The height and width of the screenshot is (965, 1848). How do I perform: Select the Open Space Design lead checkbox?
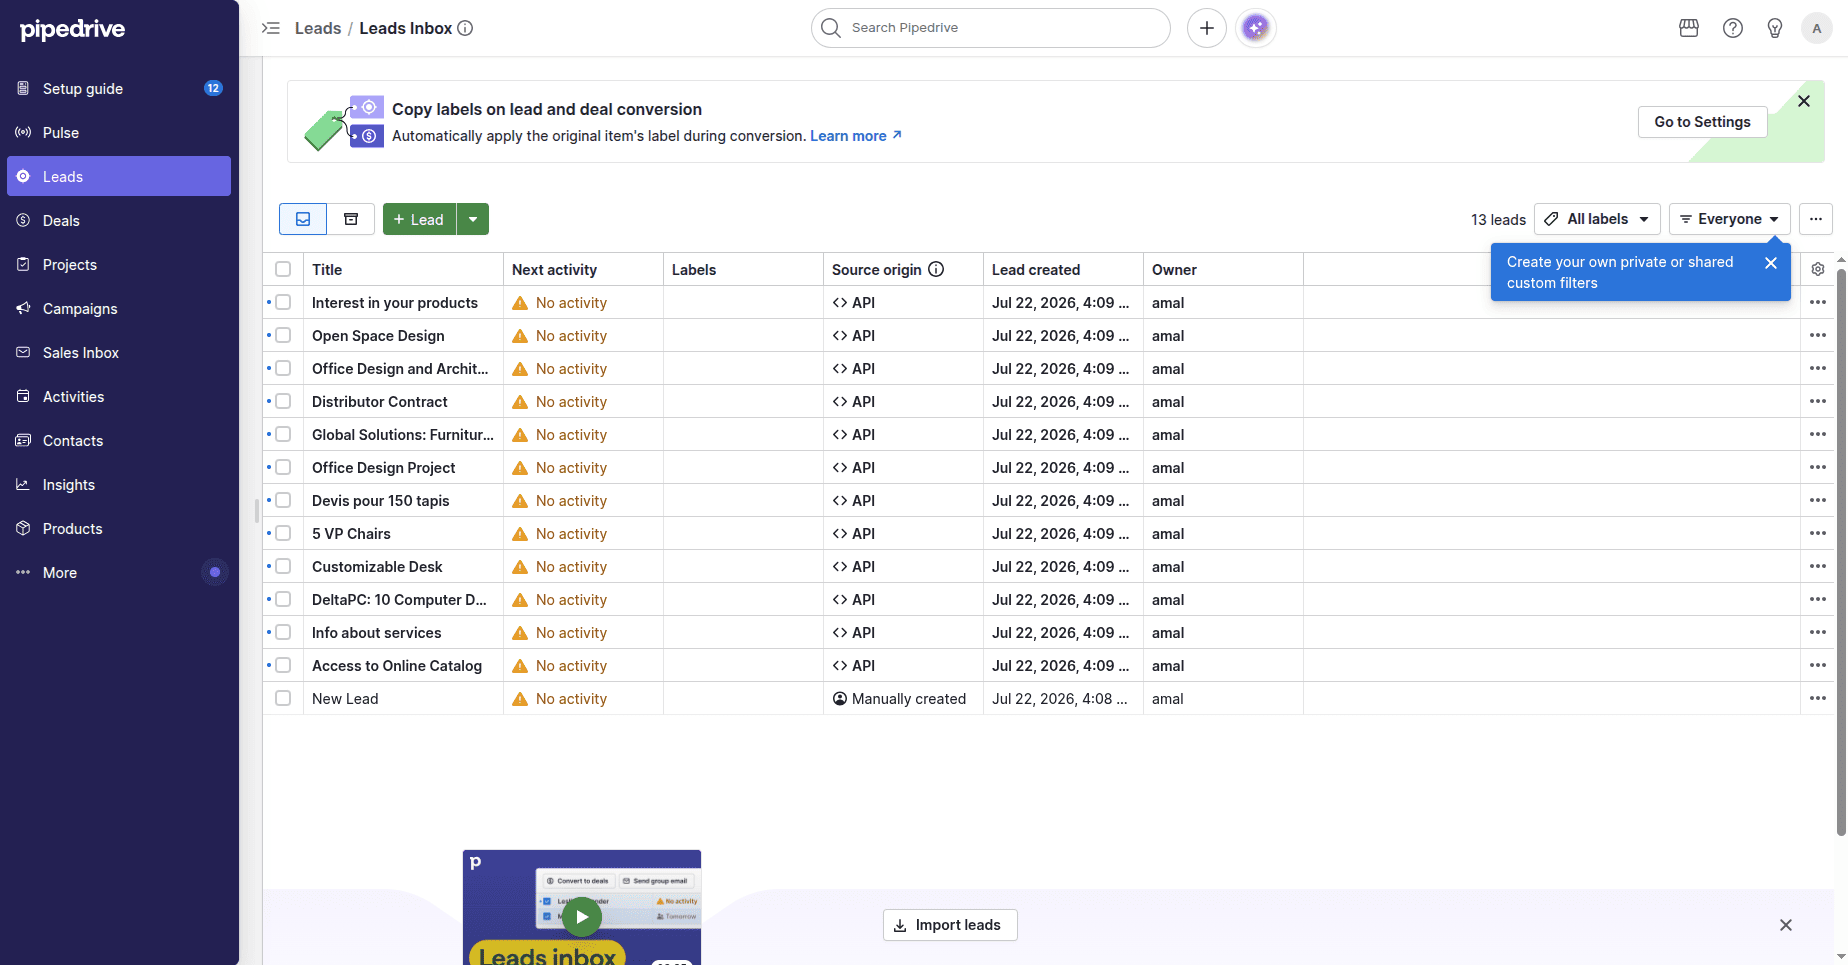pos(283,335)
